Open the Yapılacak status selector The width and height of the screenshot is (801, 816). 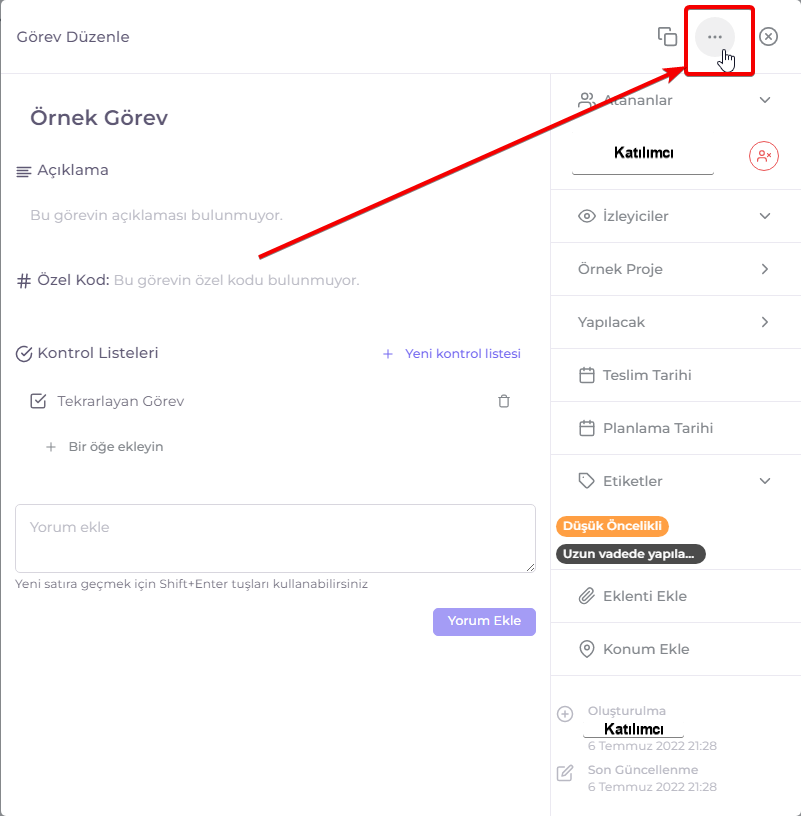(676, 322)
